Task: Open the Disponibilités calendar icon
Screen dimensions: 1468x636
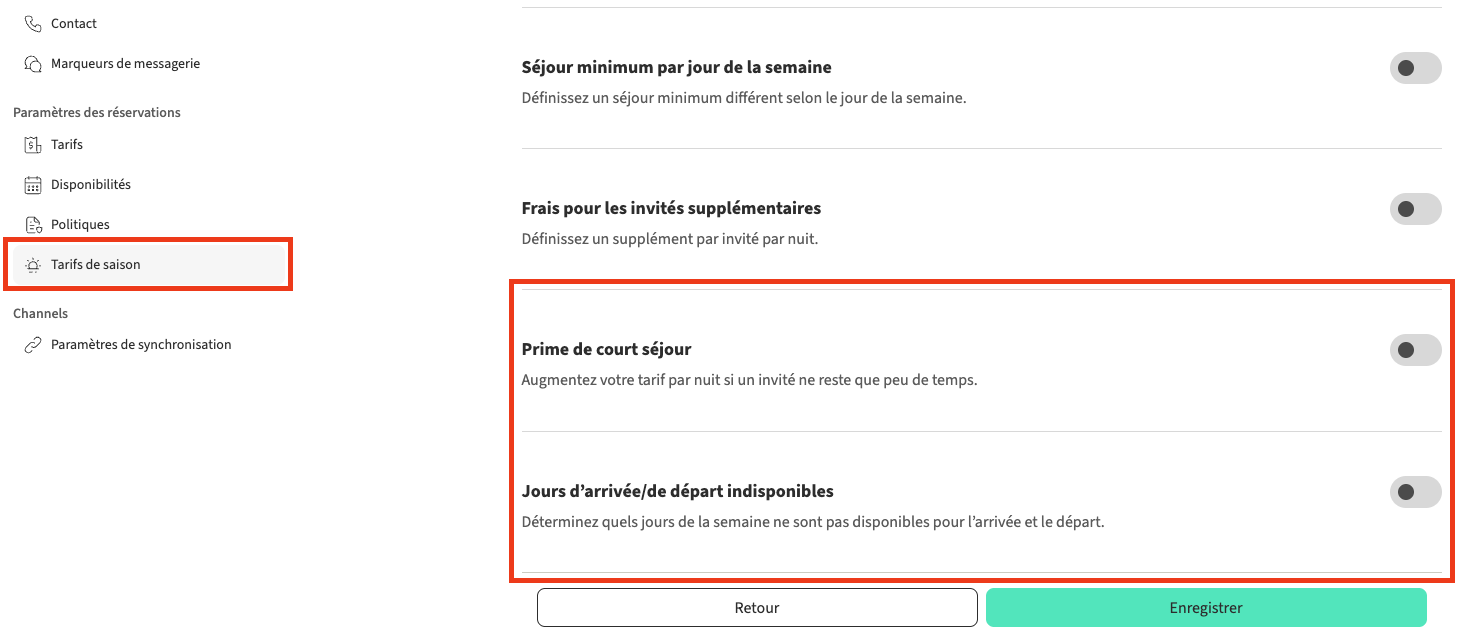Action: [33, 185]
